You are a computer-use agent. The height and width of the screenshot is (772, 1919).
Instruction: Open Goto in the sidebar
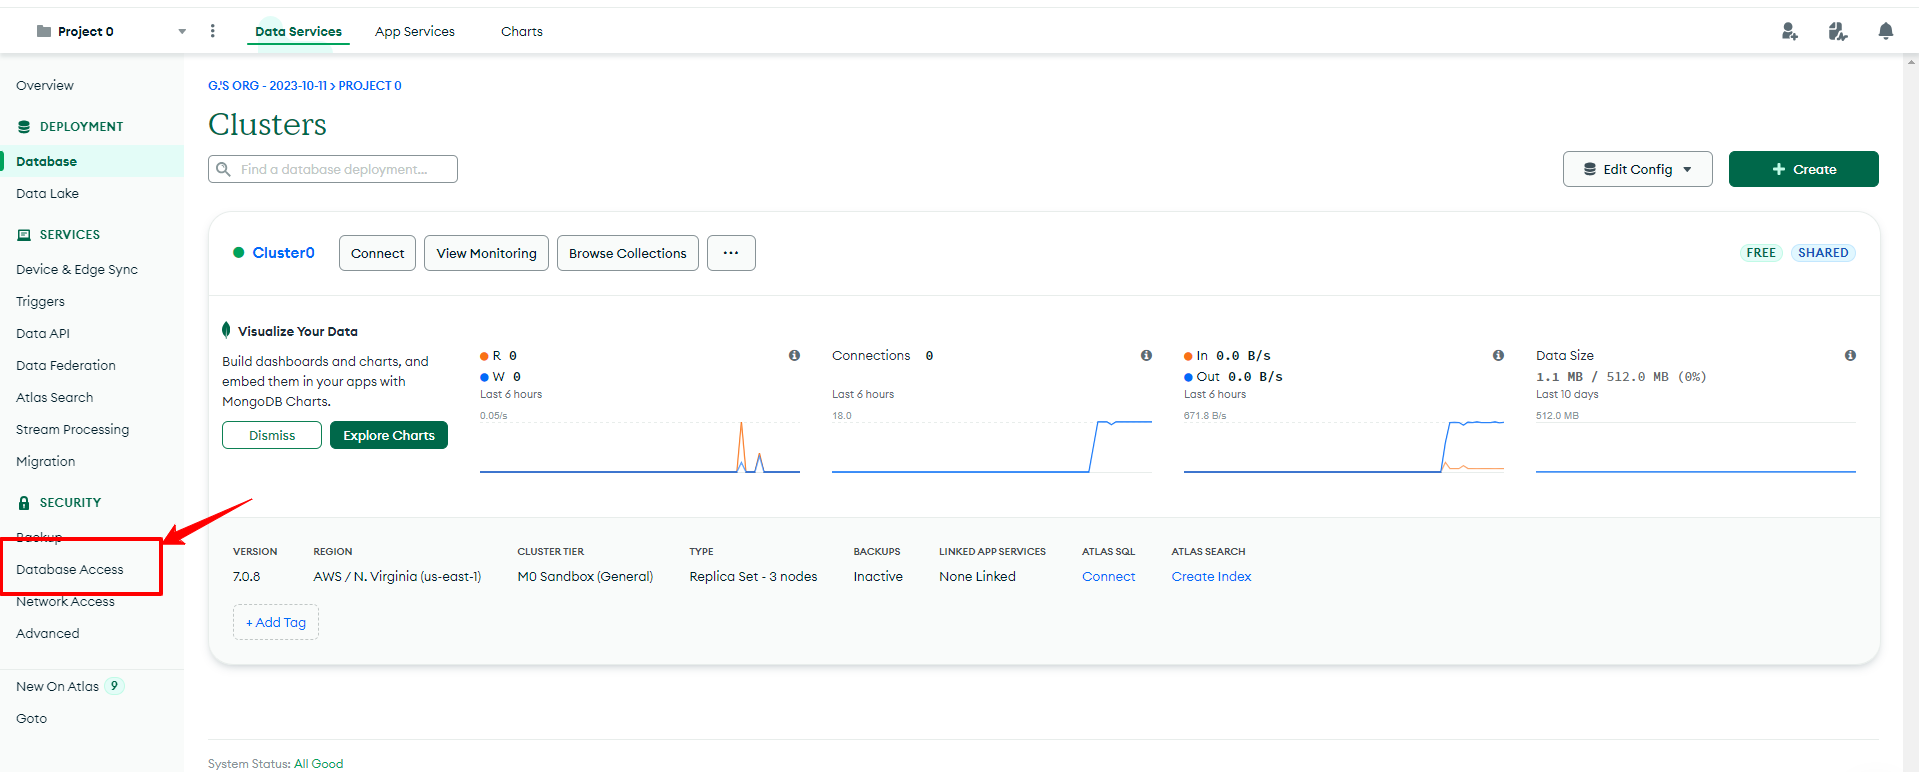[x=31, y=718]
